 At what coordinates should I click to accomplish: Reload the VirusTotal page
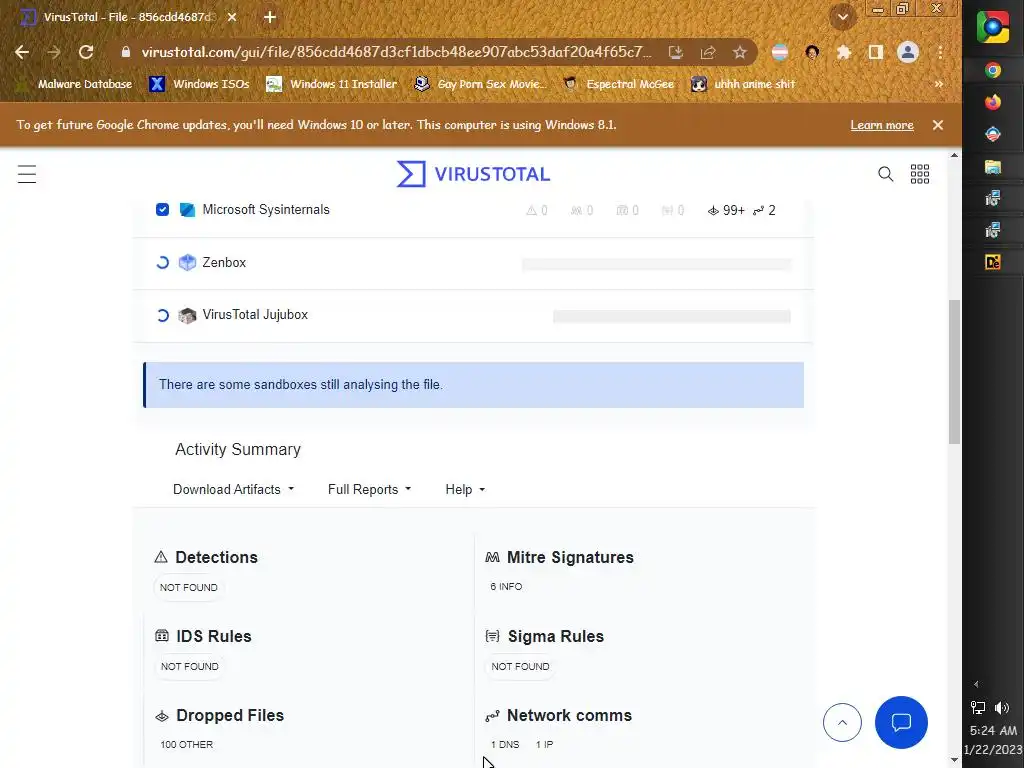(86, 52)
